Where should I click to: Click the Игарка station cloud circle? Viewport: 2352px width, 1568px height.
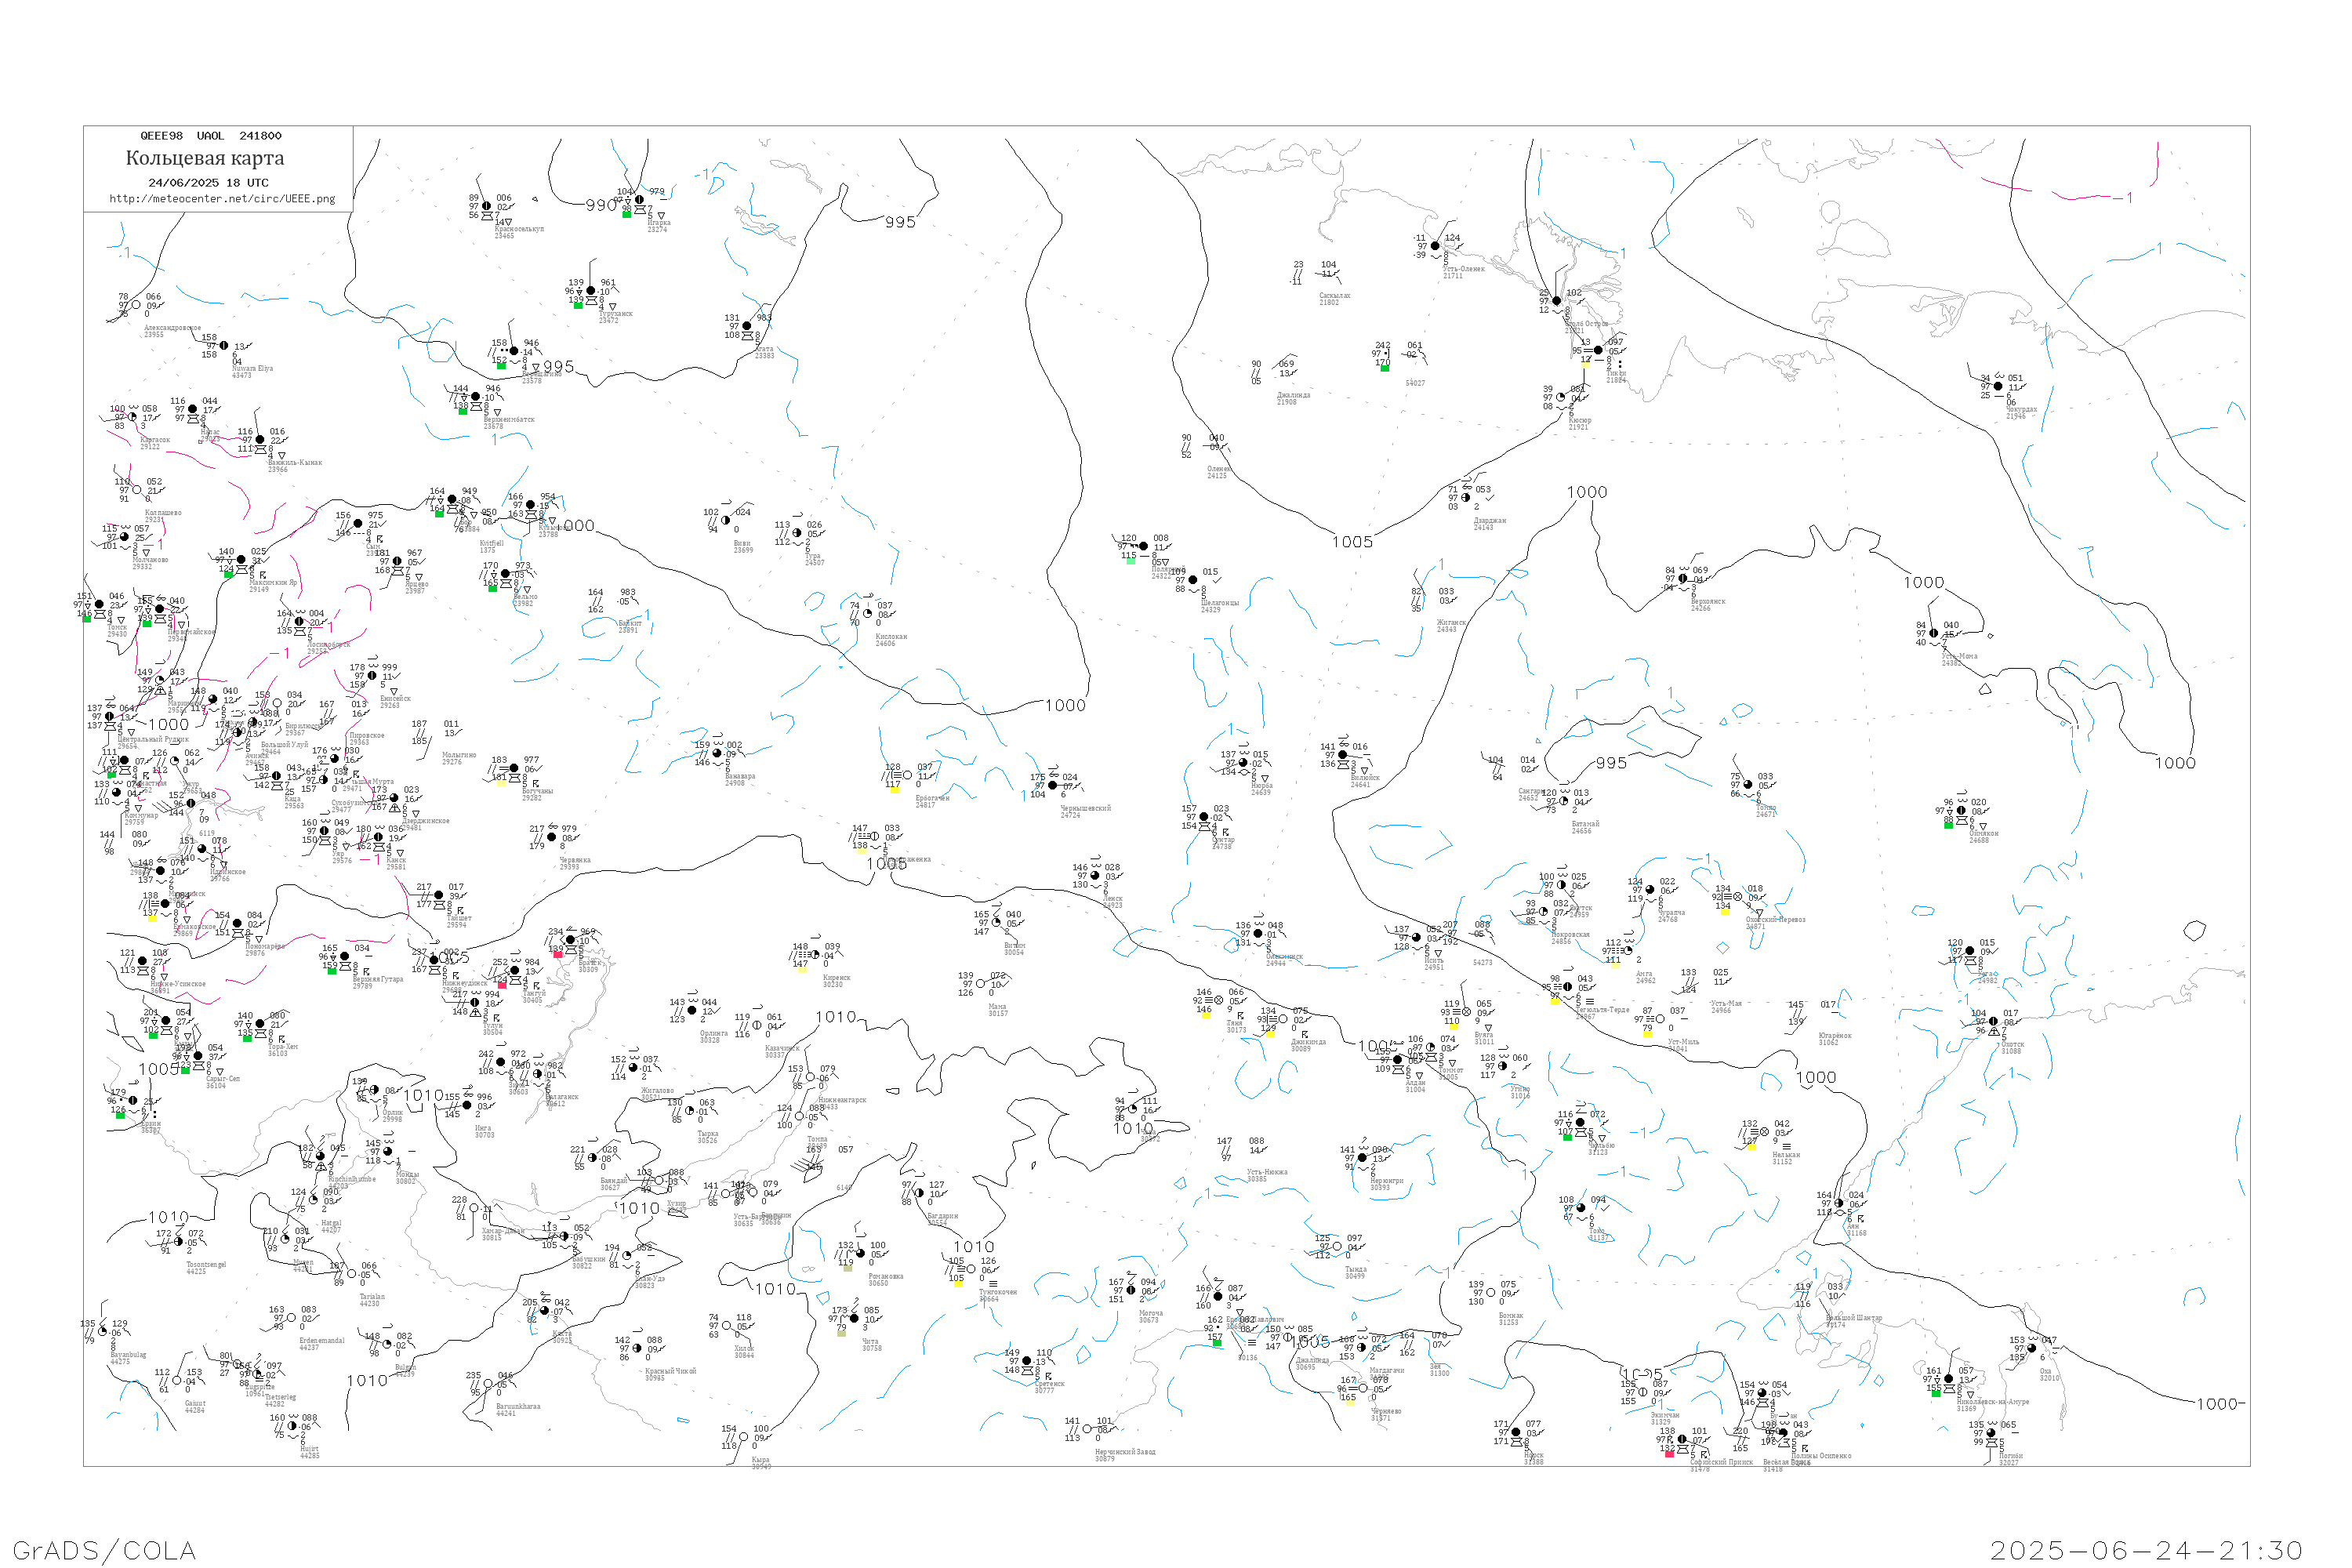pyautogui.click(x=640, y=200)
